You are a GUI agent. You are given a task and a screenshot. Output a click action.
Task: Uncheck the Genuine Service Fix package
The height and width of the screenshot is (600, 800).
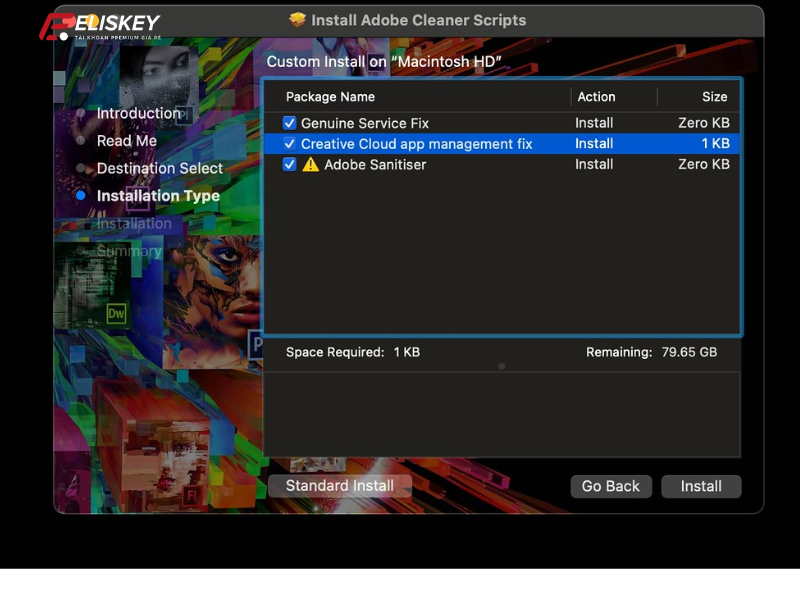point(290,122)
